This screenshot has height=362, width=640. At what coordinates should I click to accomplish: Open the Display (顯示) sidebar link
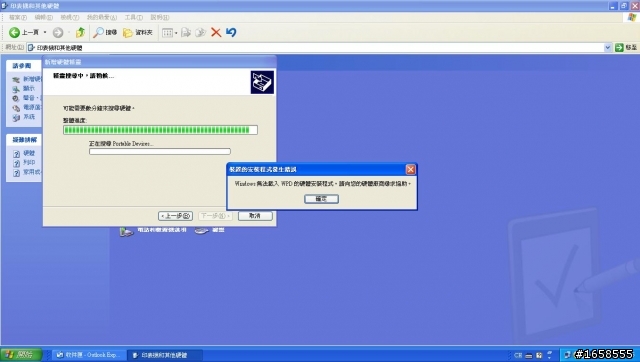(29, 88)
